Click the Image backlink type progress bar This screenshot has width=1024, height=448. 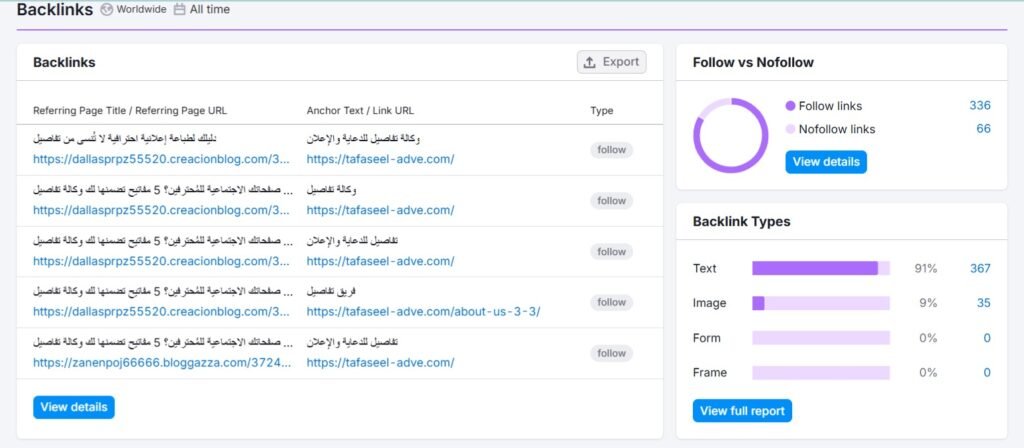pyautogui.click(x=821, y=303)
